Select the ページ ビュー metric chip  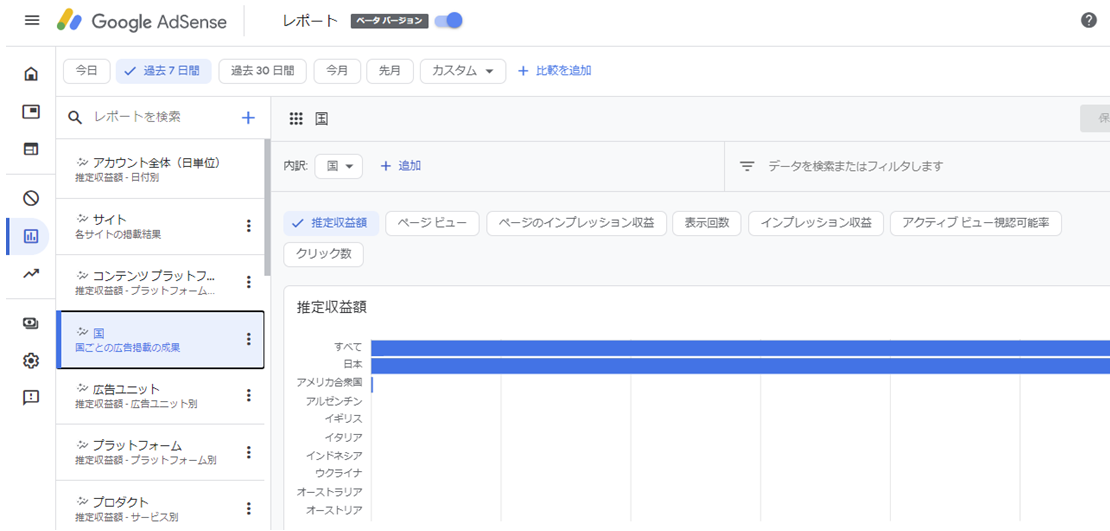433,223
